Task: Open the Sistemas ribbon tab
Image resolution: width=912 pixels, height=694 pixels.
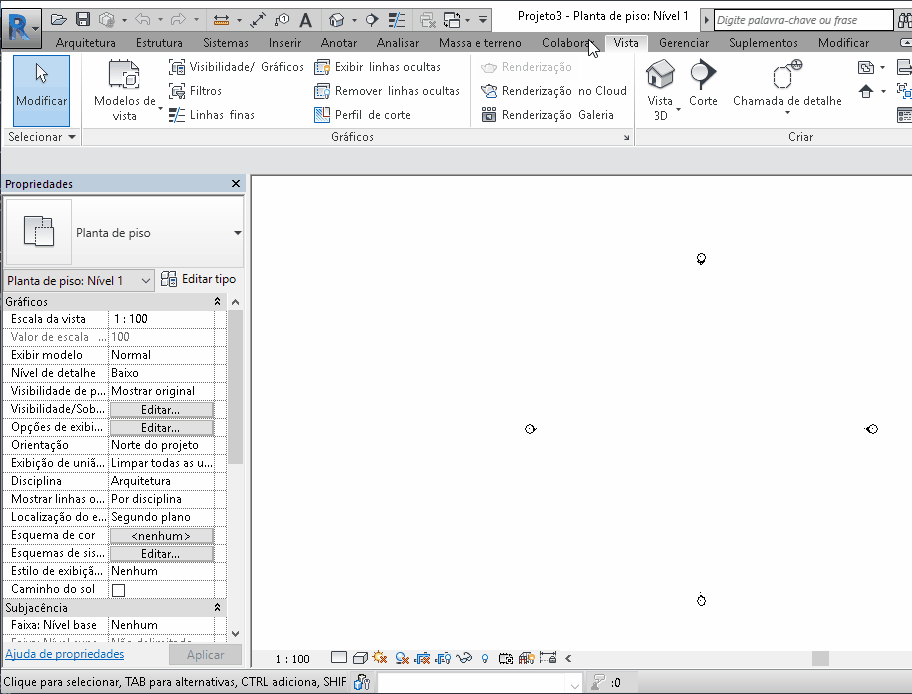Action: [226, 43]
